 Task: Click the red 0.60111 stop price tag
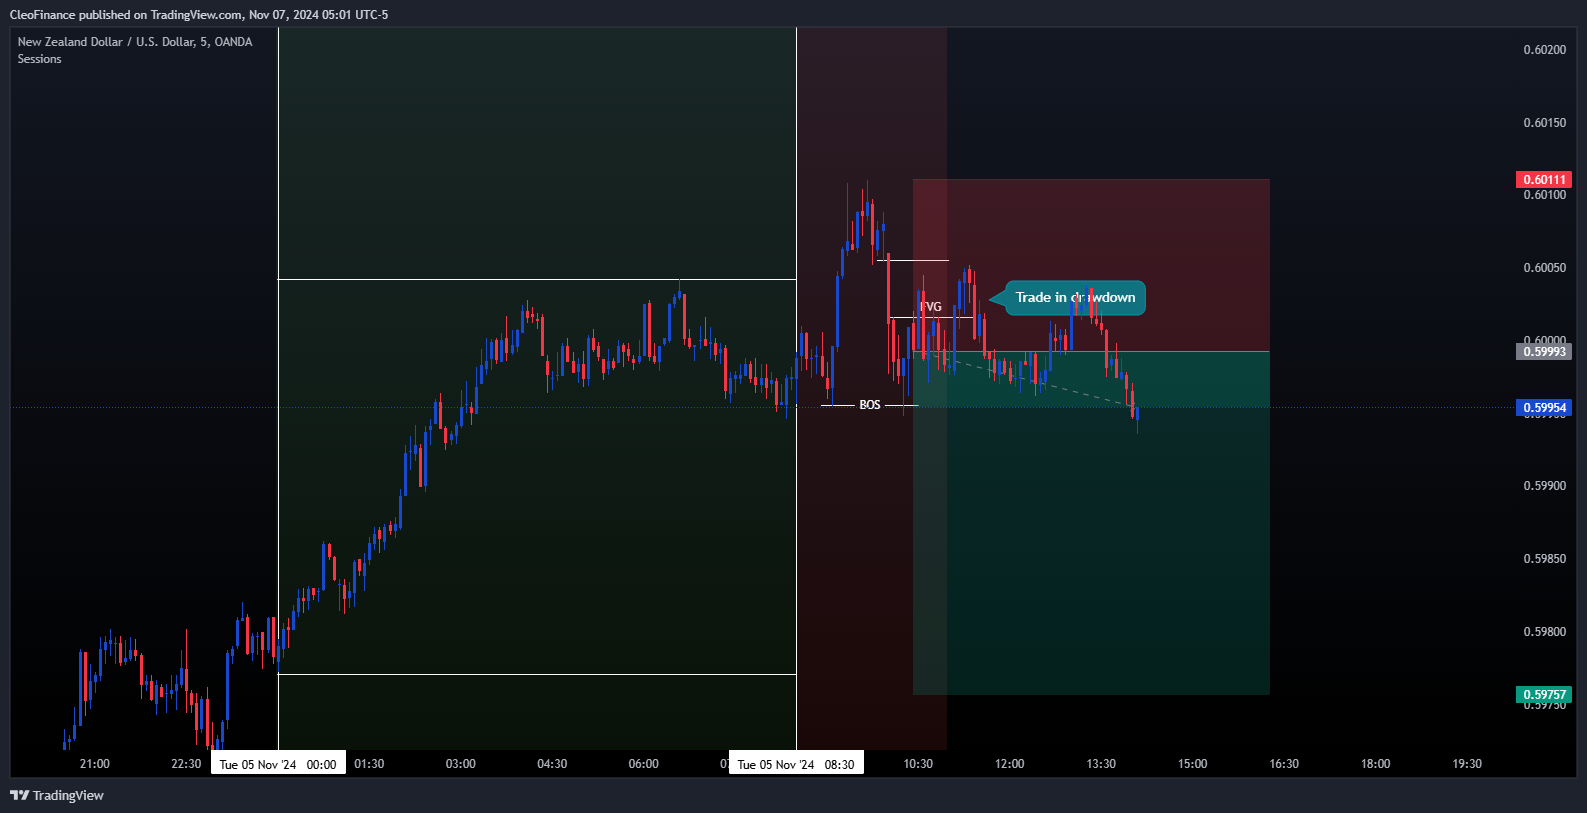[1544, 180]
